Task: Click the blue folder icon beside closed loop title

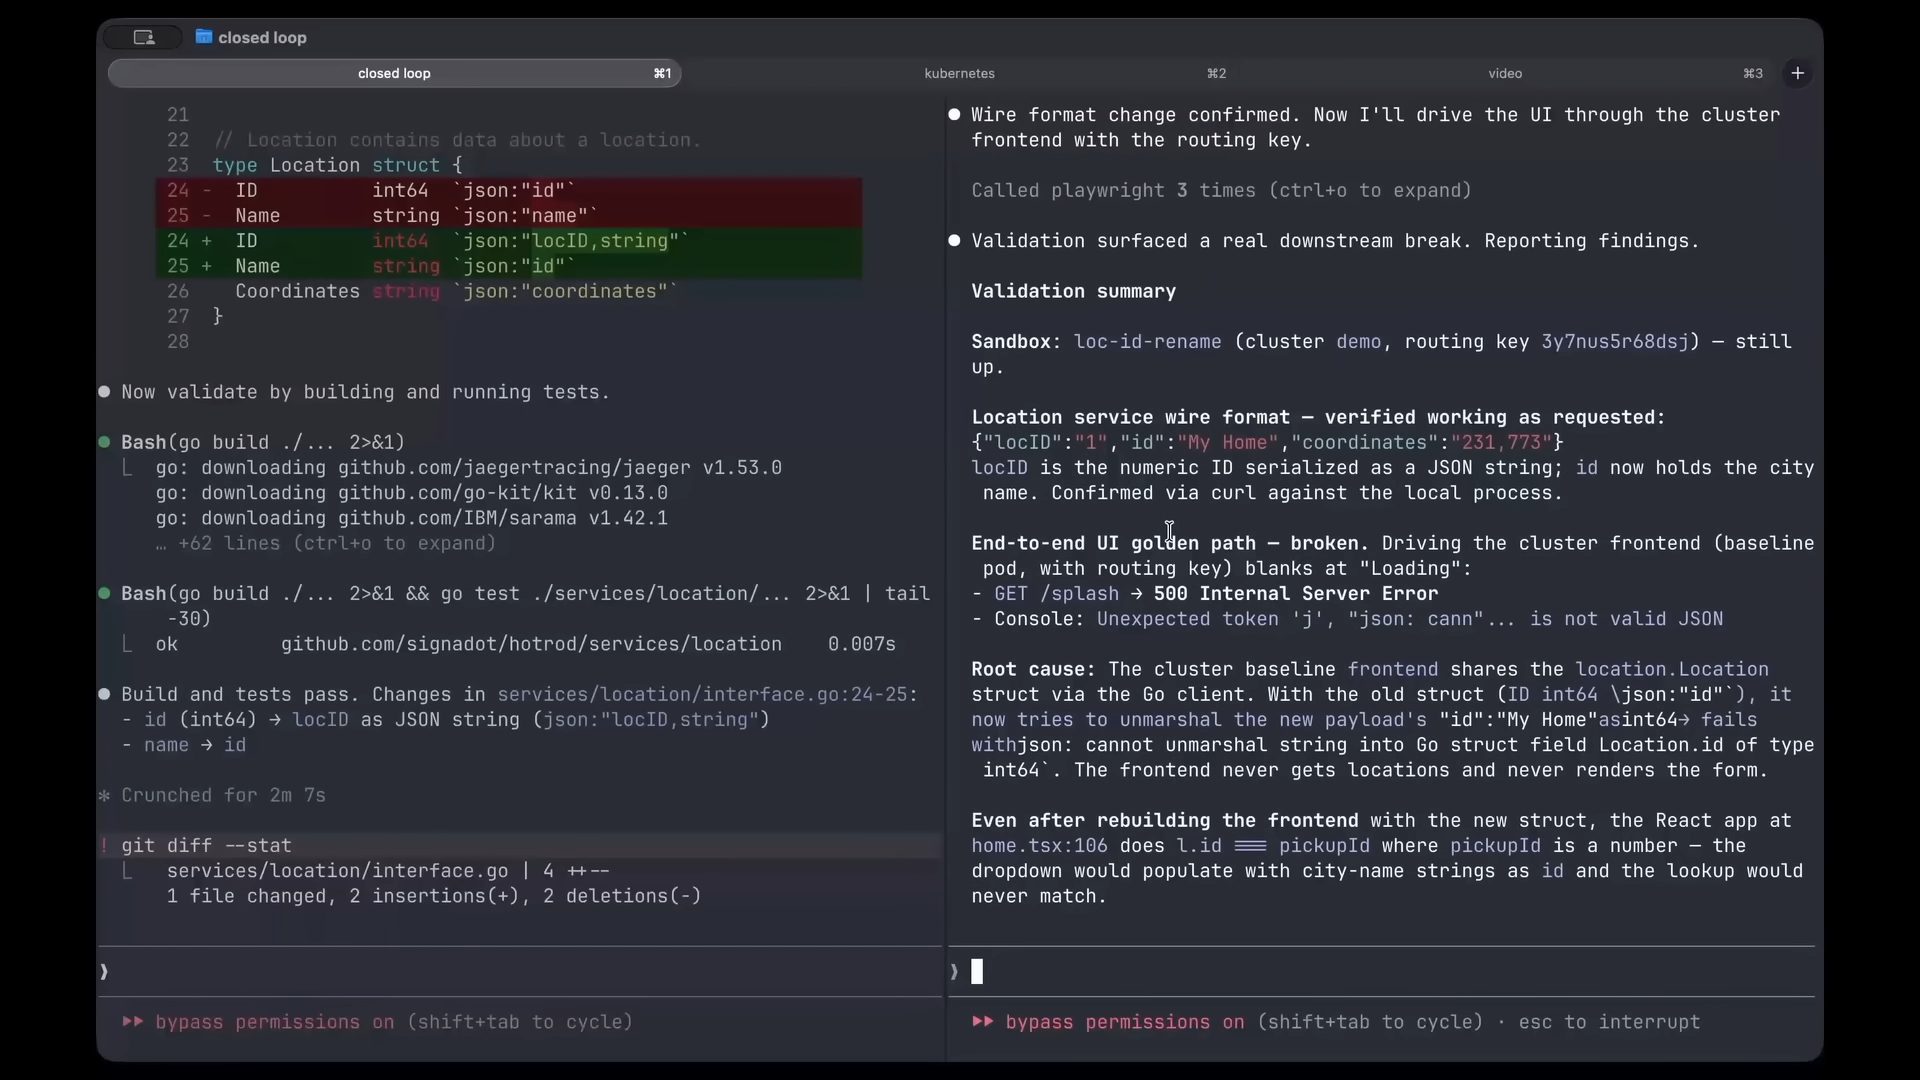Action: [x=204, y=37]
